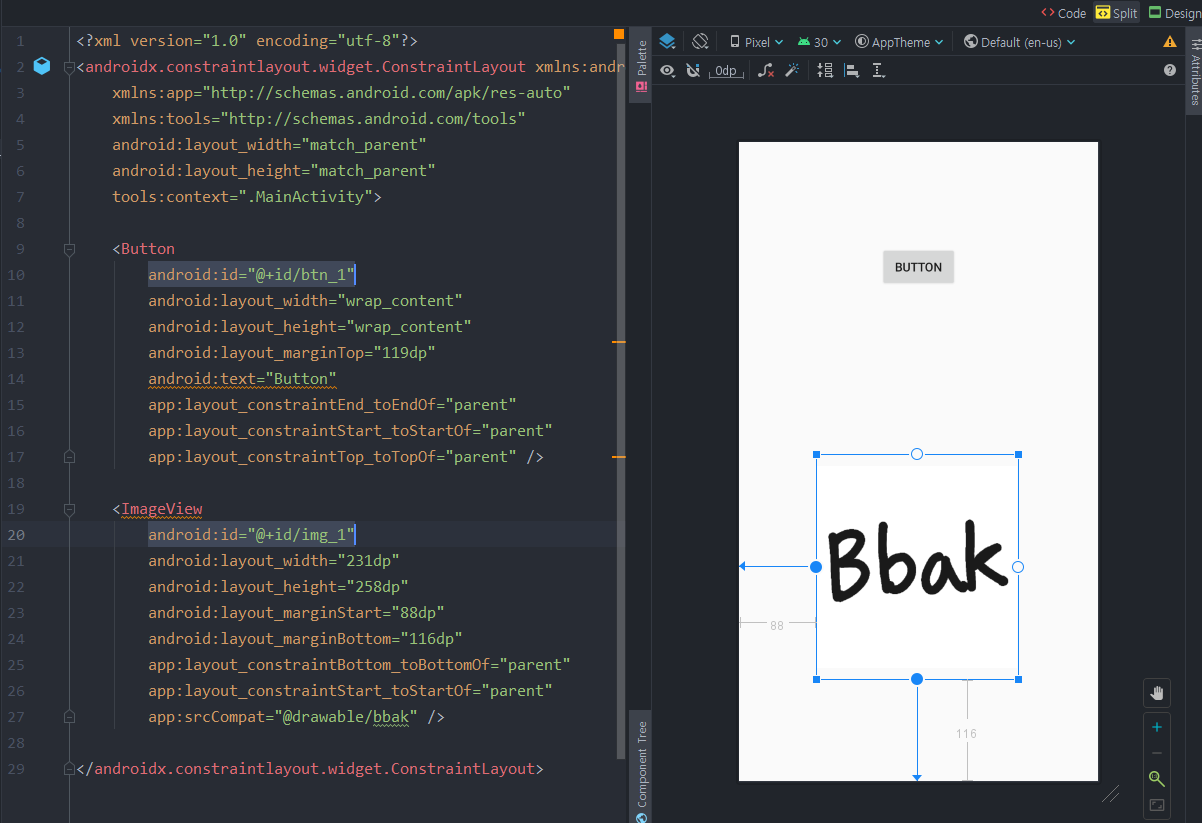Open the Pixel device dropdown
Viewport: 1202px width, 823px height.
(756, 42)
